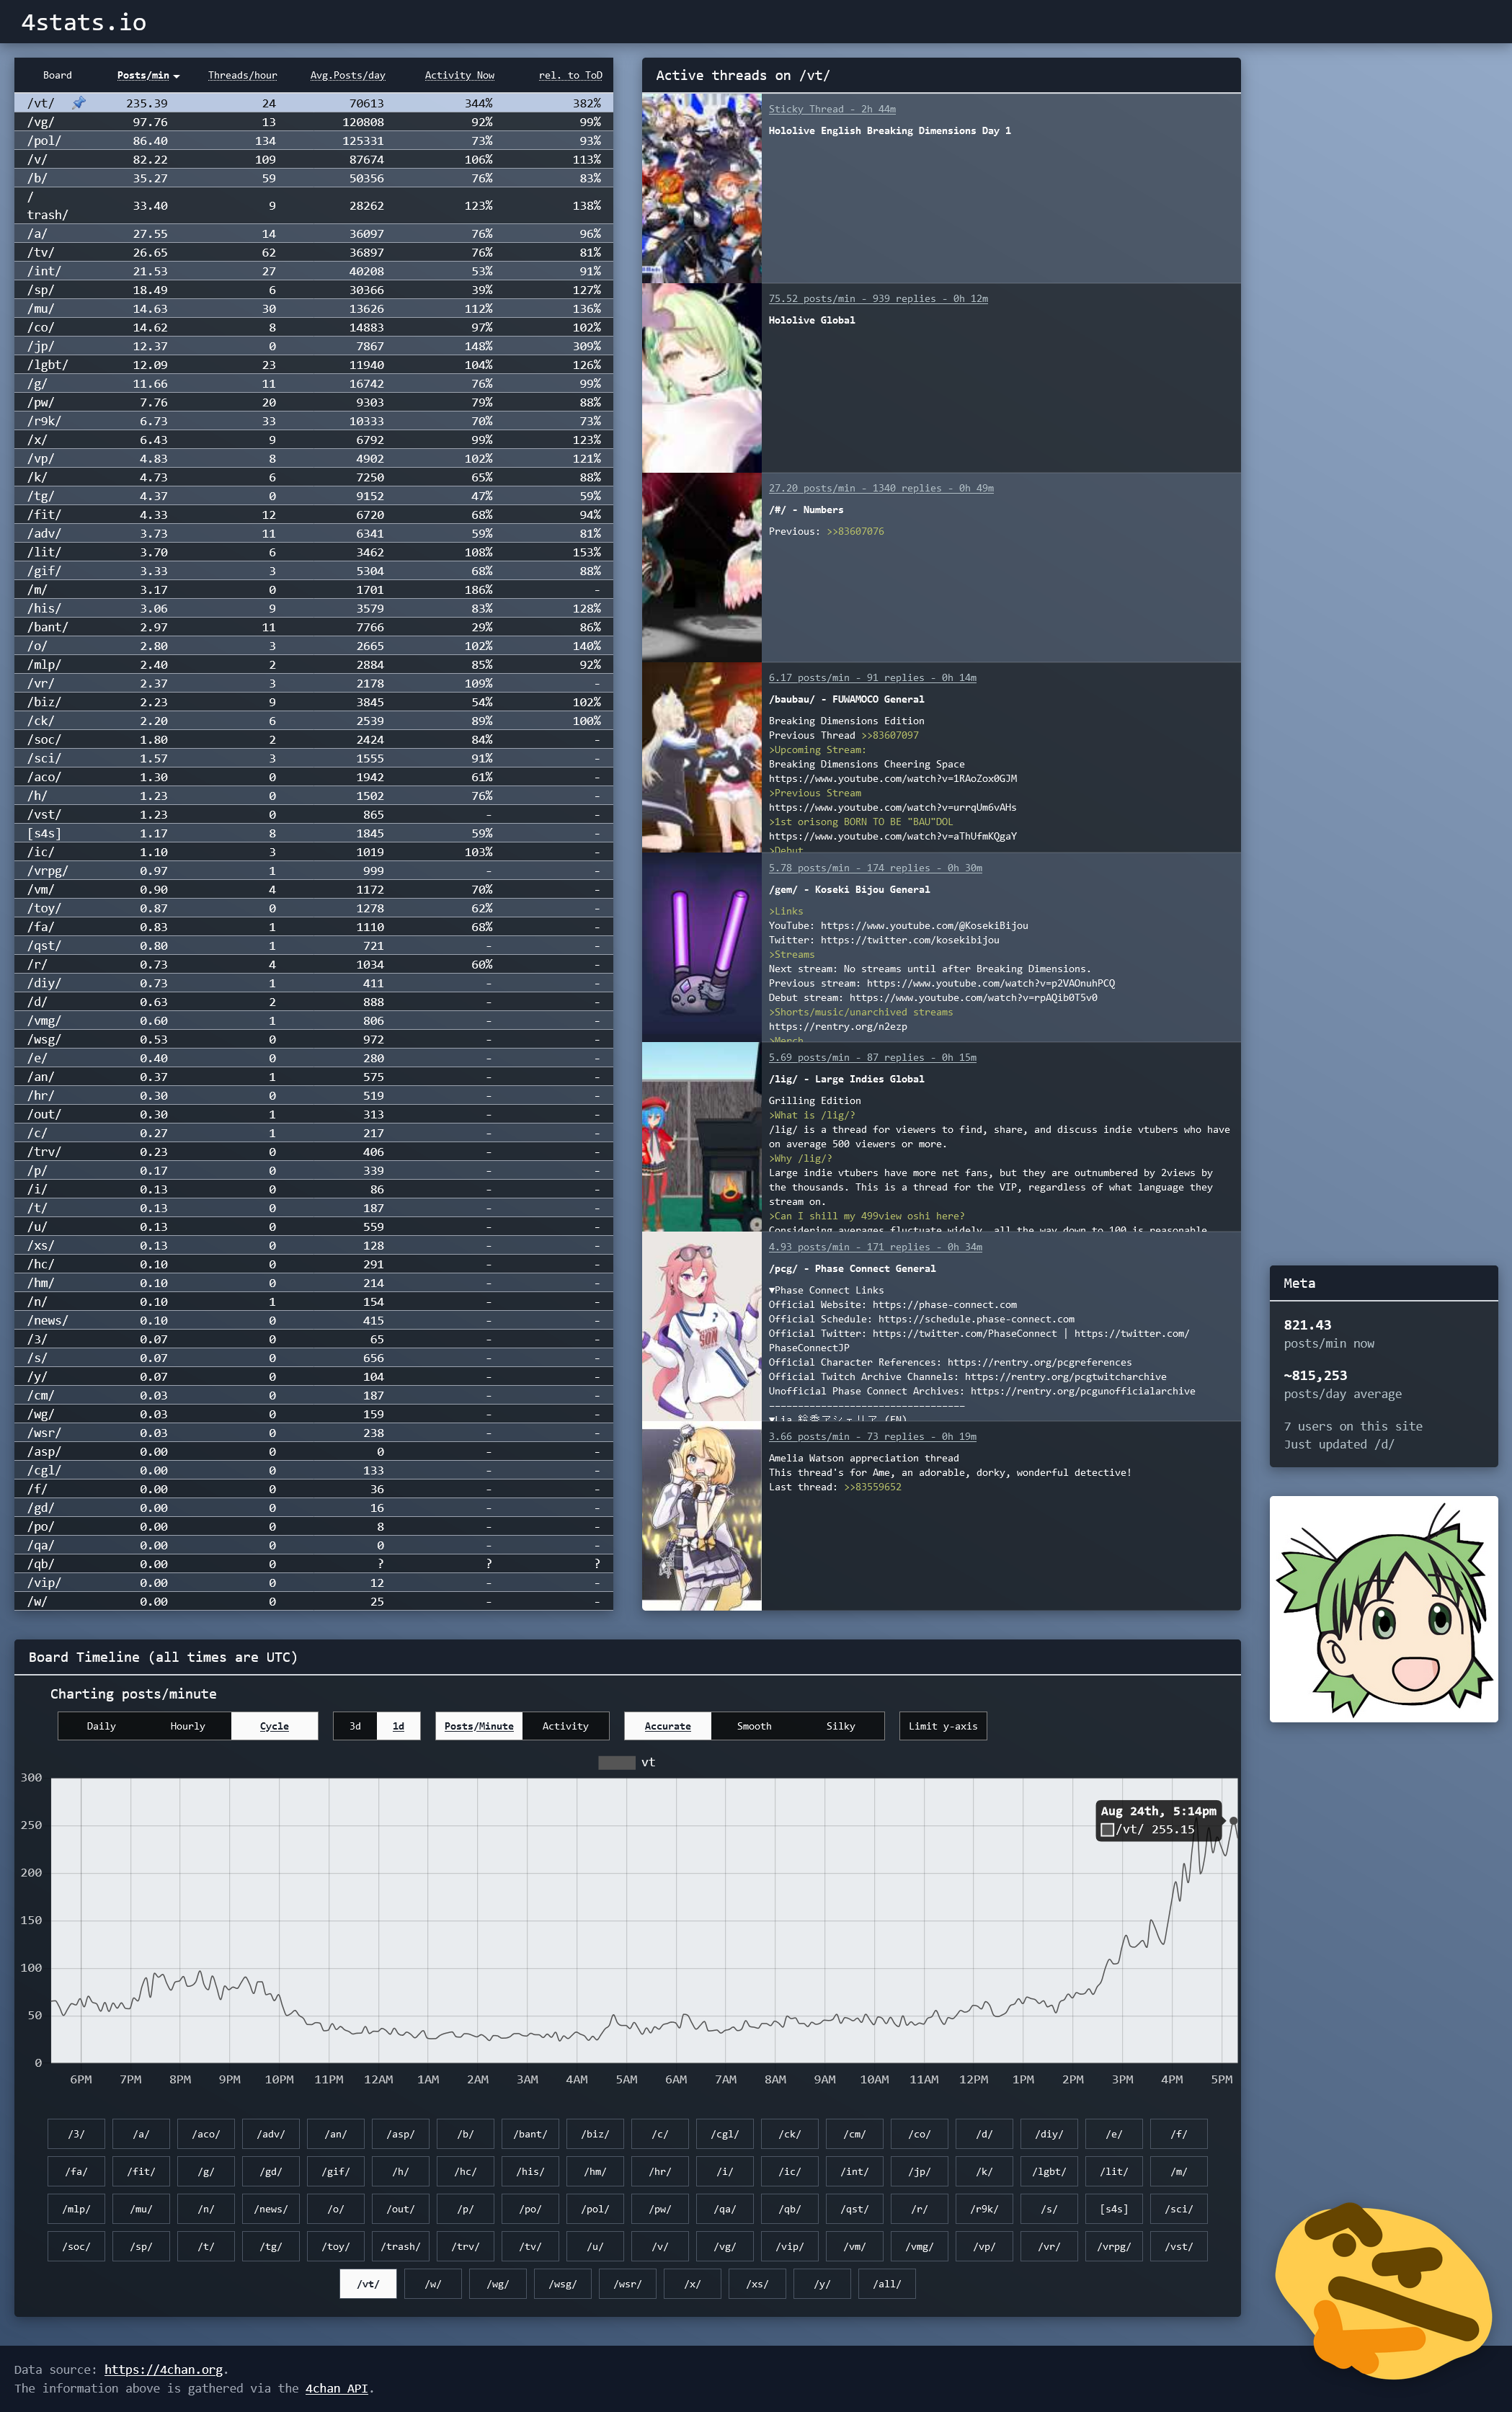Open the Amelia Watson thread thumbnail
Screen dimensions: 1512x2412
point(701,1516)
